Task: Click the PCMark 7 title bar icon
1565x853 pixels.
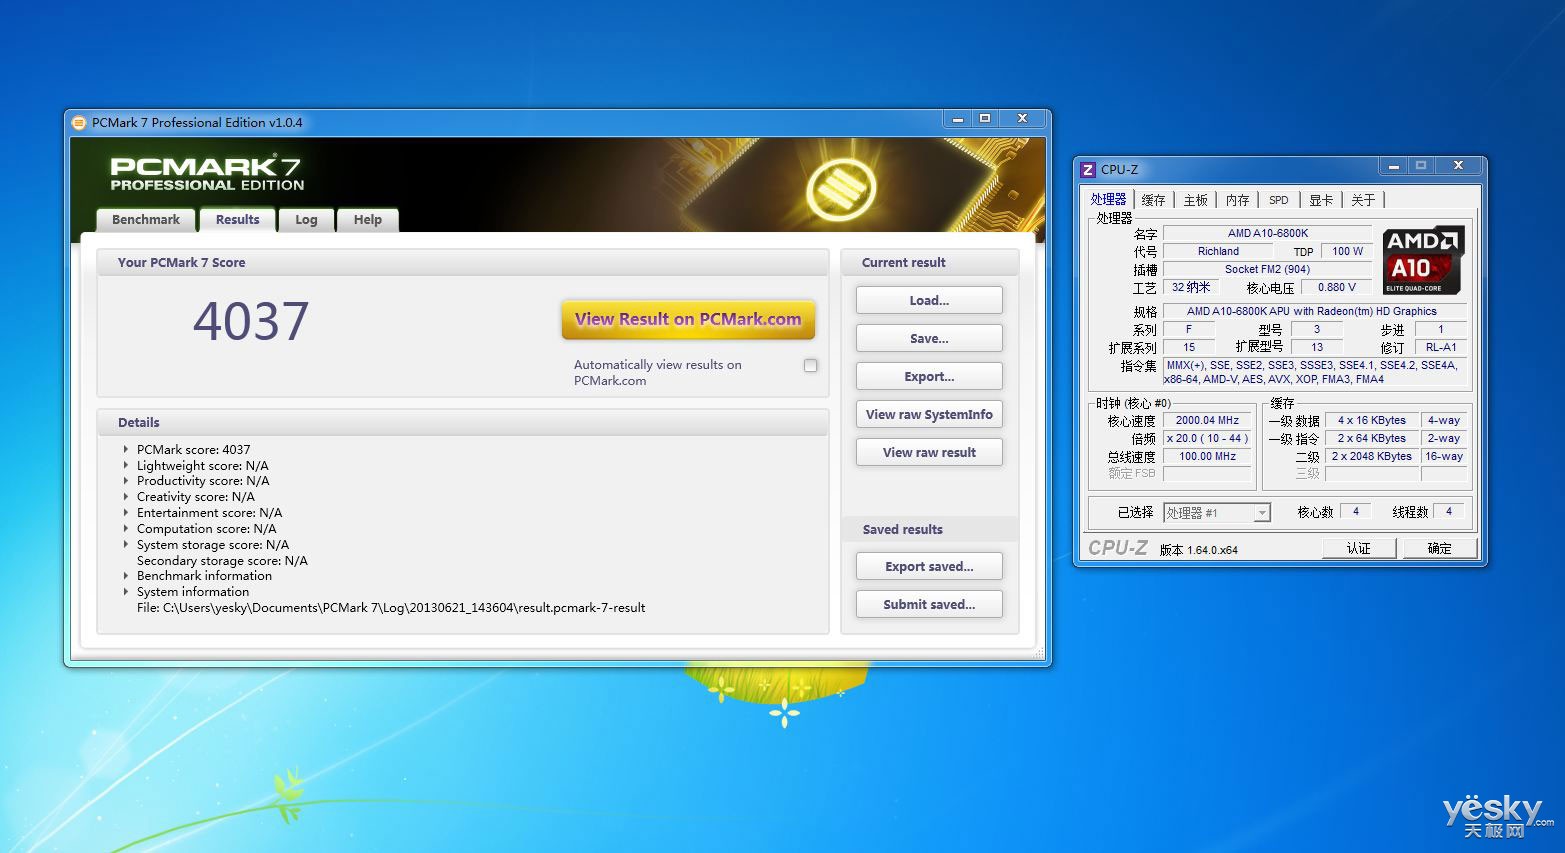Action: pos(80,123)
